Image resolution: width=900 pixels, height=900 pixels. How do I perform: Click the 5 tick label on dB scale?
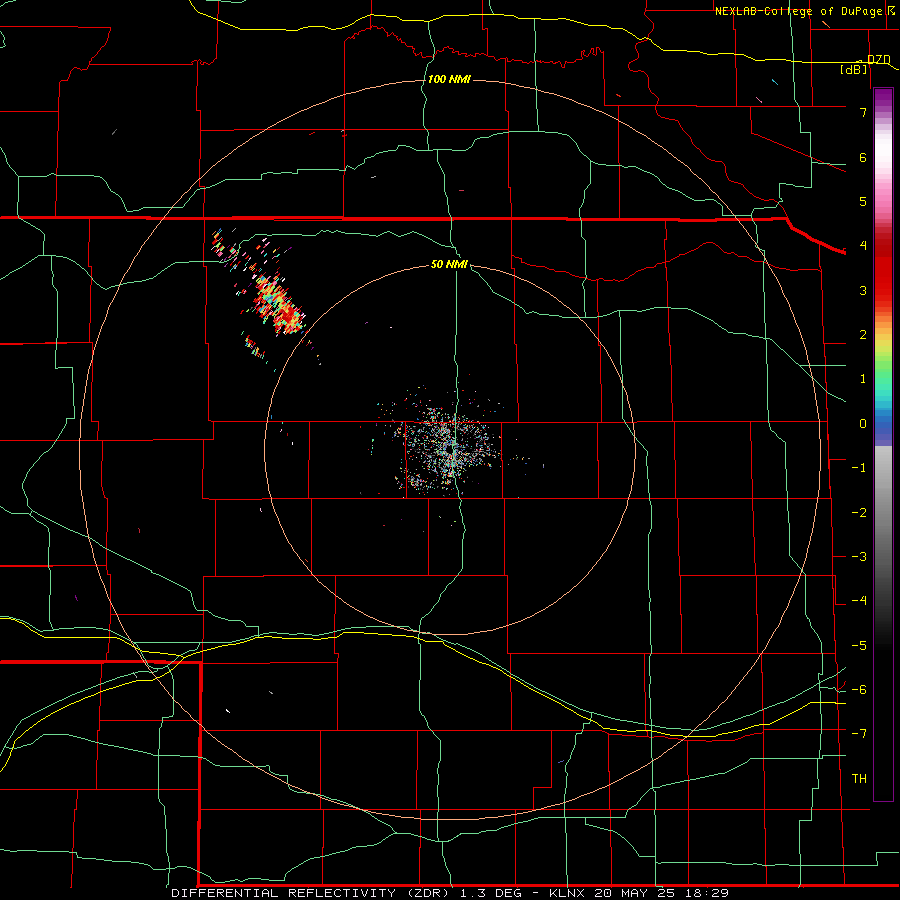coord(863,201)
